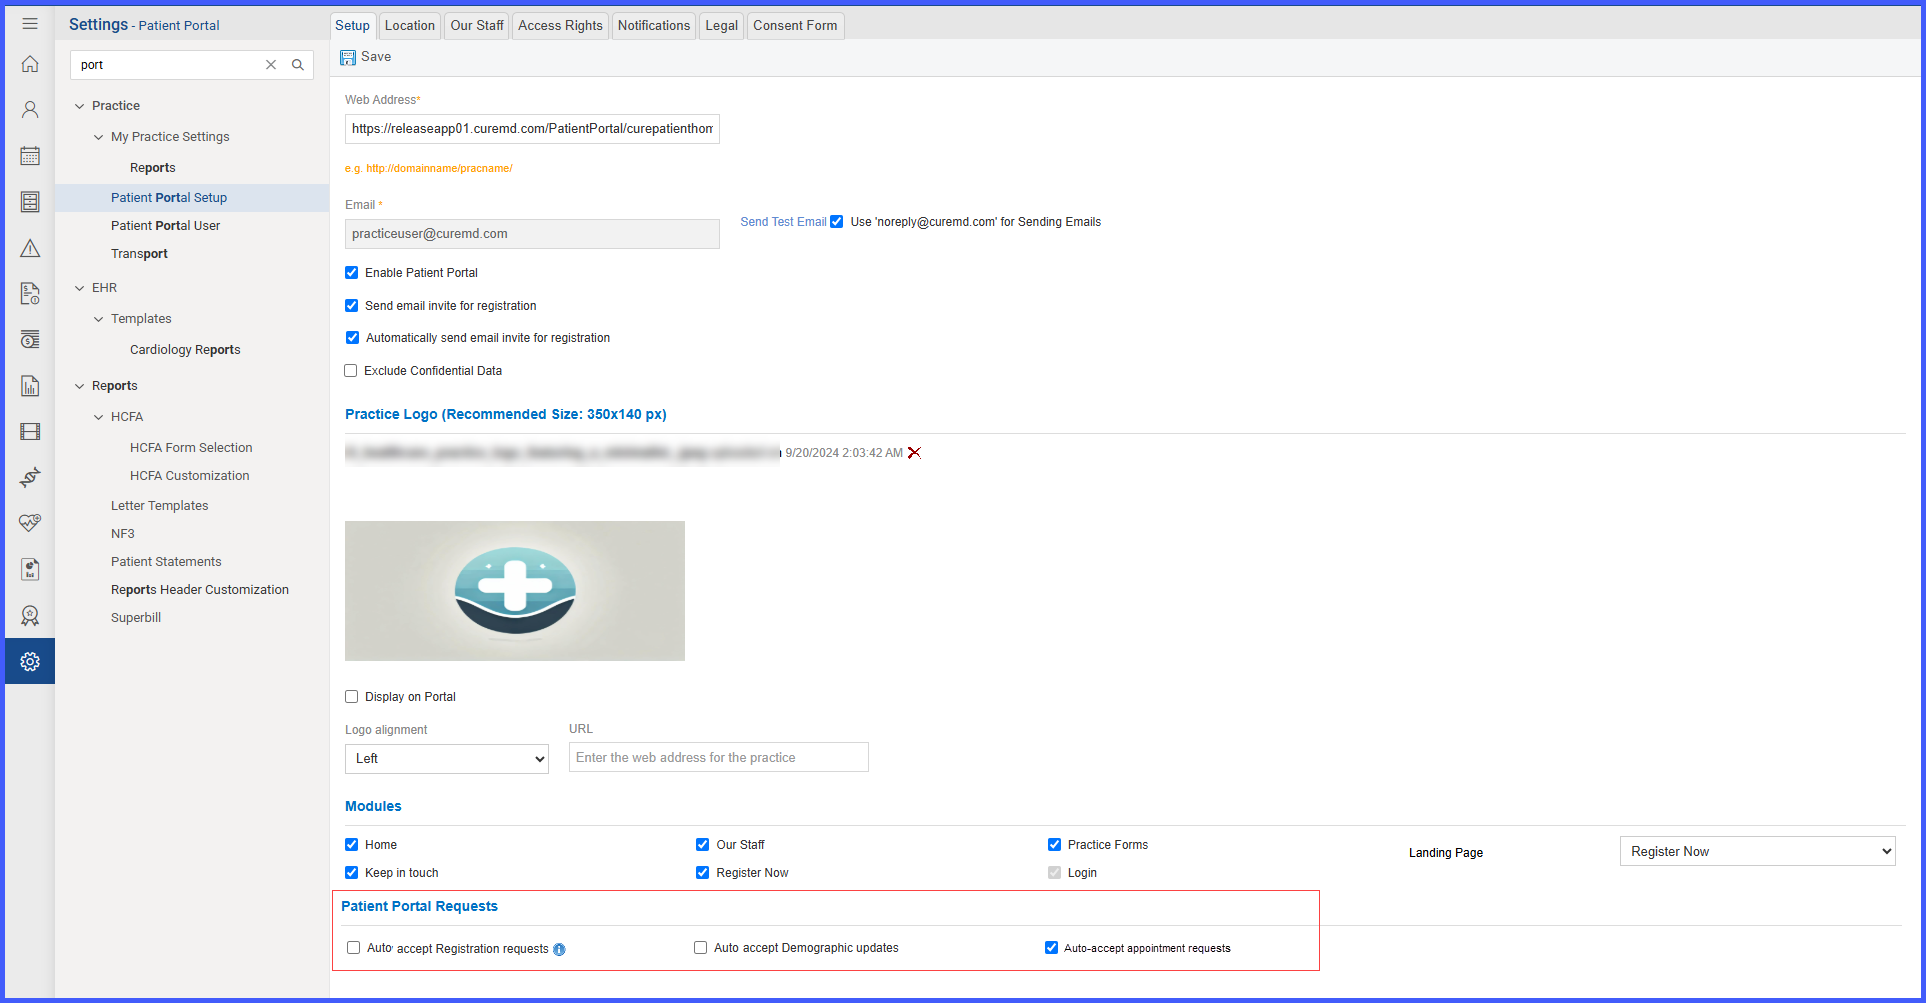
Task: Go to the Home icon in sidebar
Action: pos(30,64)
